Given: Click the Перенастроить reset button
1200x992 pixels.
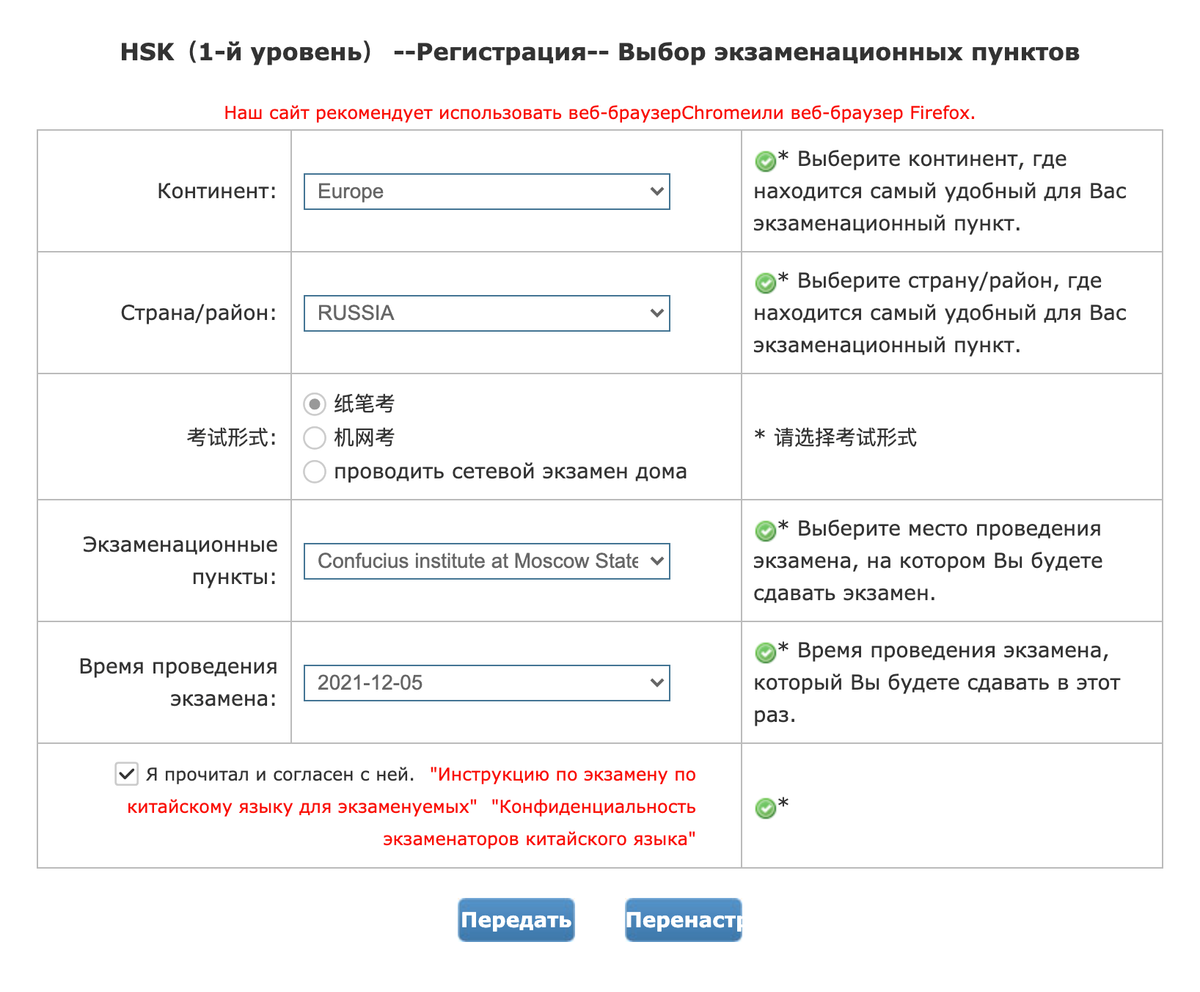Looking at the screenshot, I should point(683,920).
